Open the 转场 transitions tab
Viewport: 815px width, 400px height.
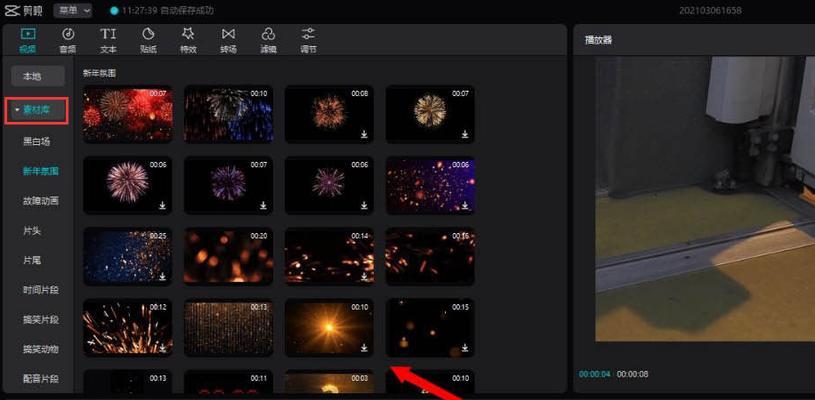(x=228, y=41)
